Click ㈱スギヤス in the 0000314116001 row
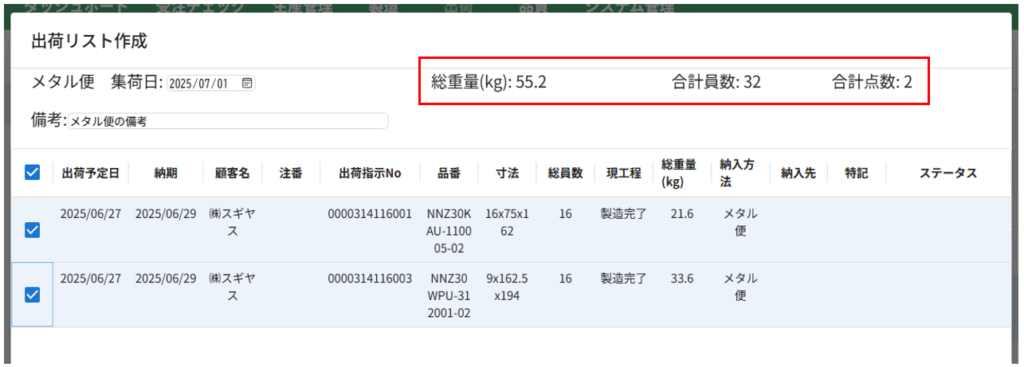1024x367 pixels. coord(232,222)
